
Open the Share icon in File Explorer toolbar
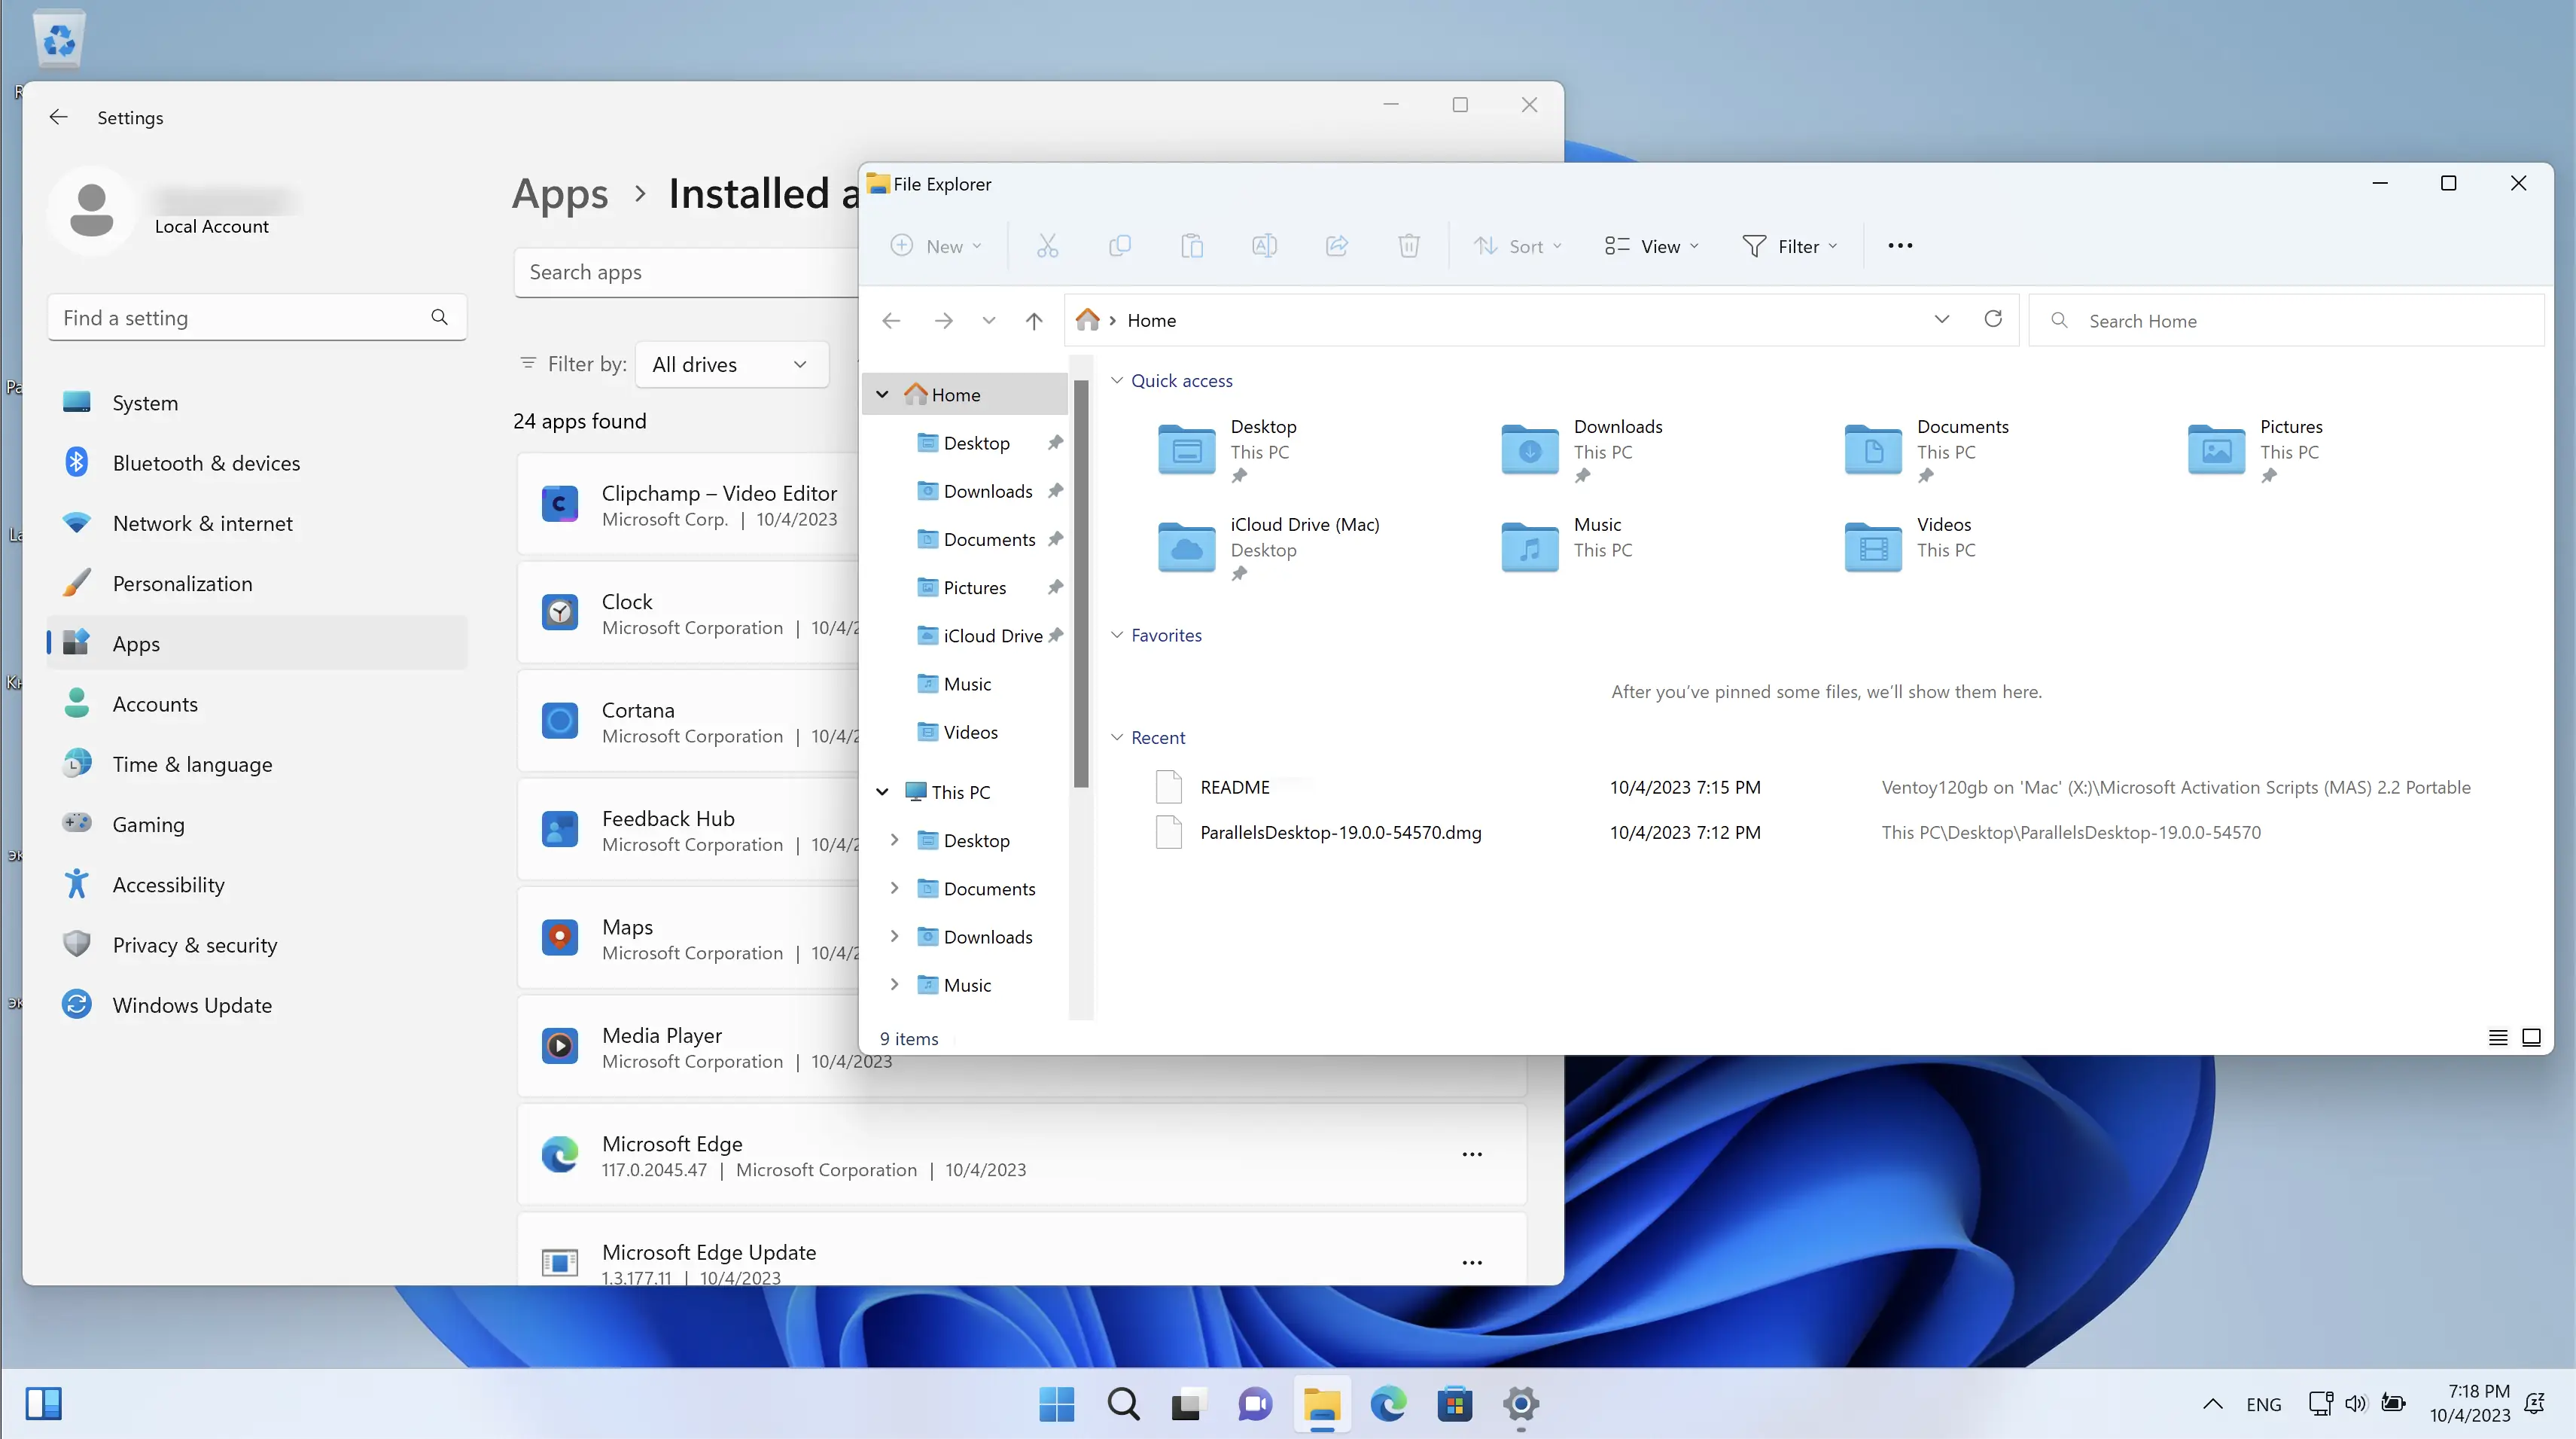1337,246
